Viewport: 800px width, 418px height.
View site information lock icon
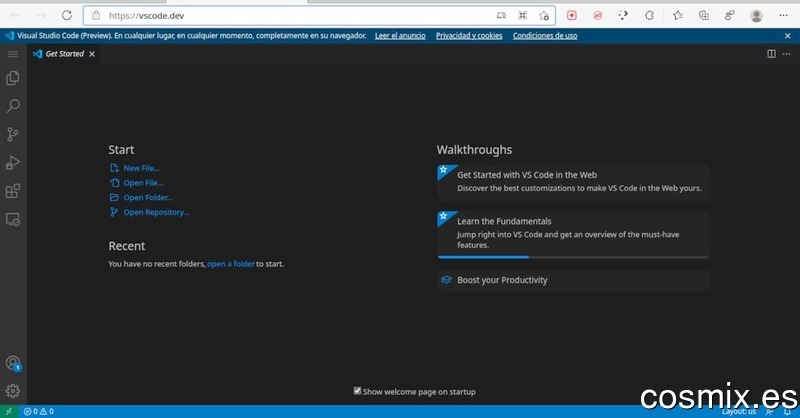coord(96,16)
